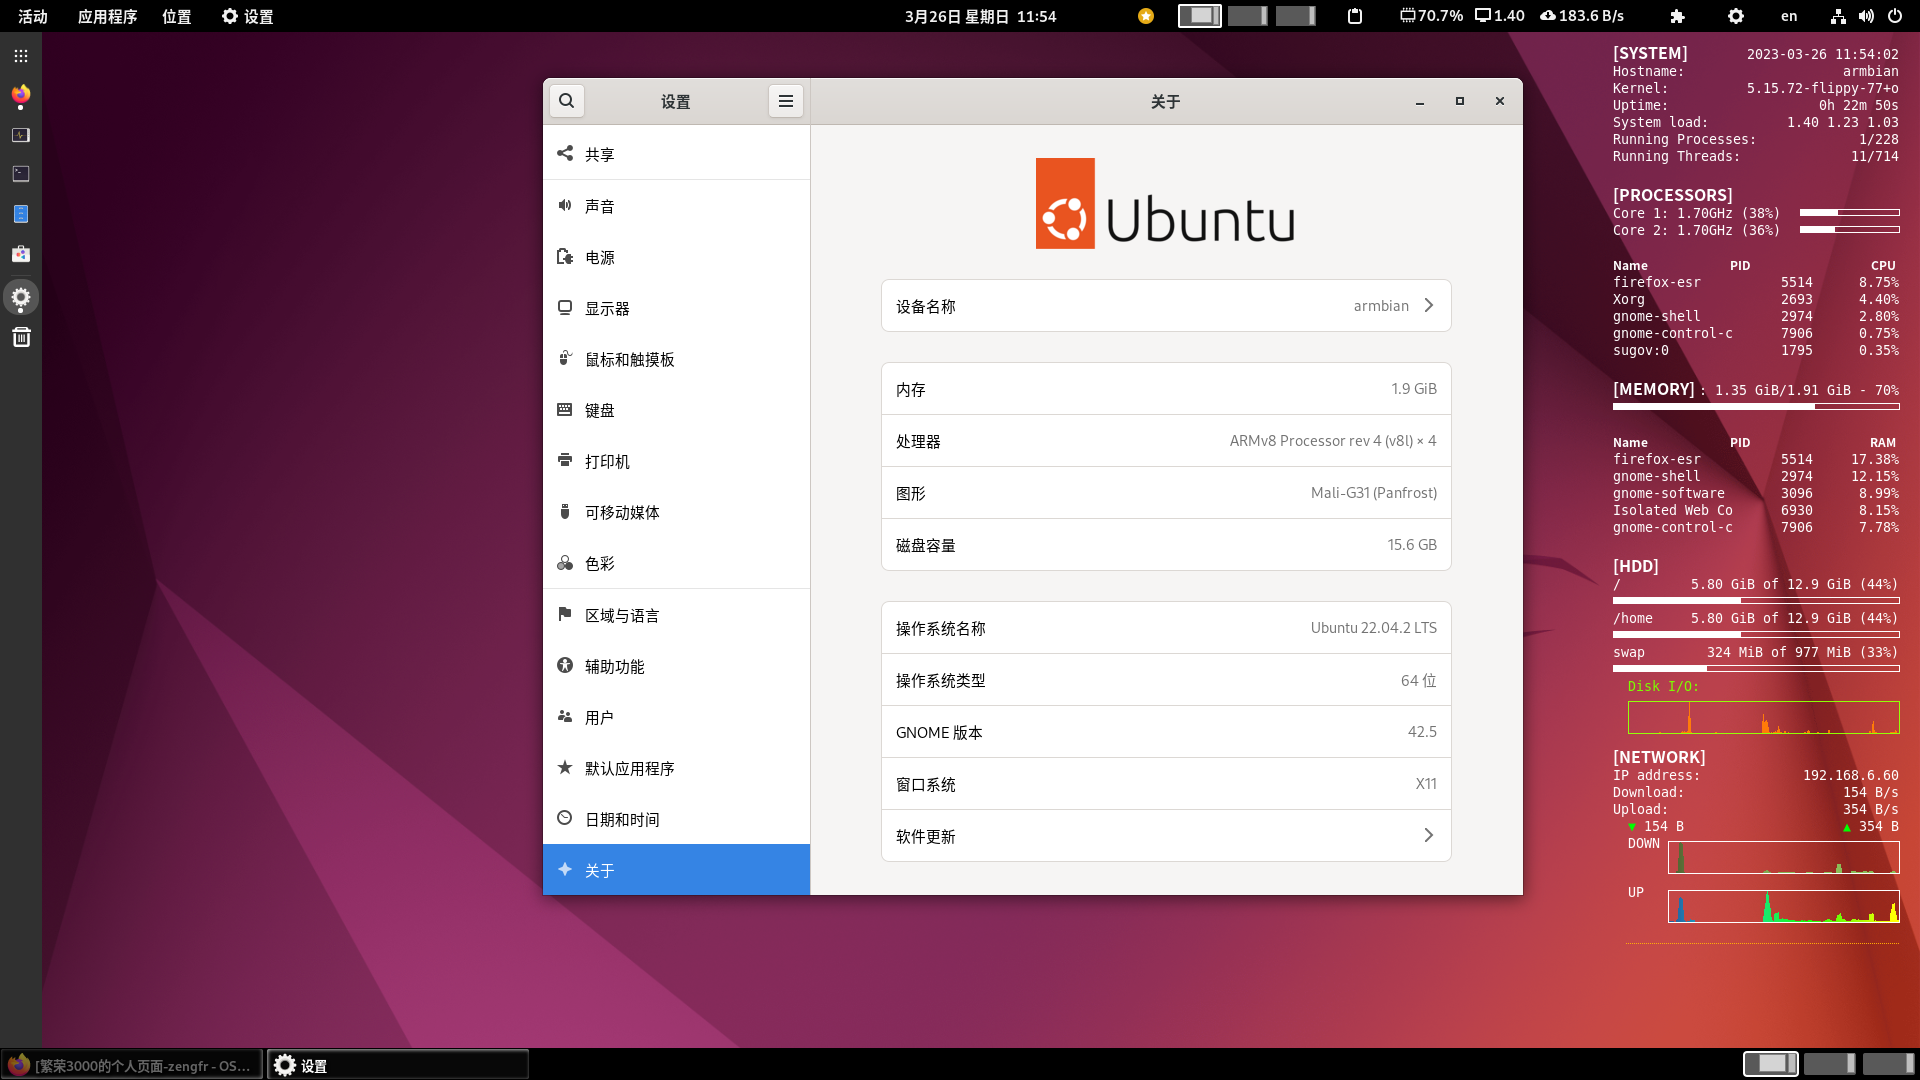This screenshot has height=1080, width=1920.
Task: Select the 关于 about entry
Action: pos(676,870)
